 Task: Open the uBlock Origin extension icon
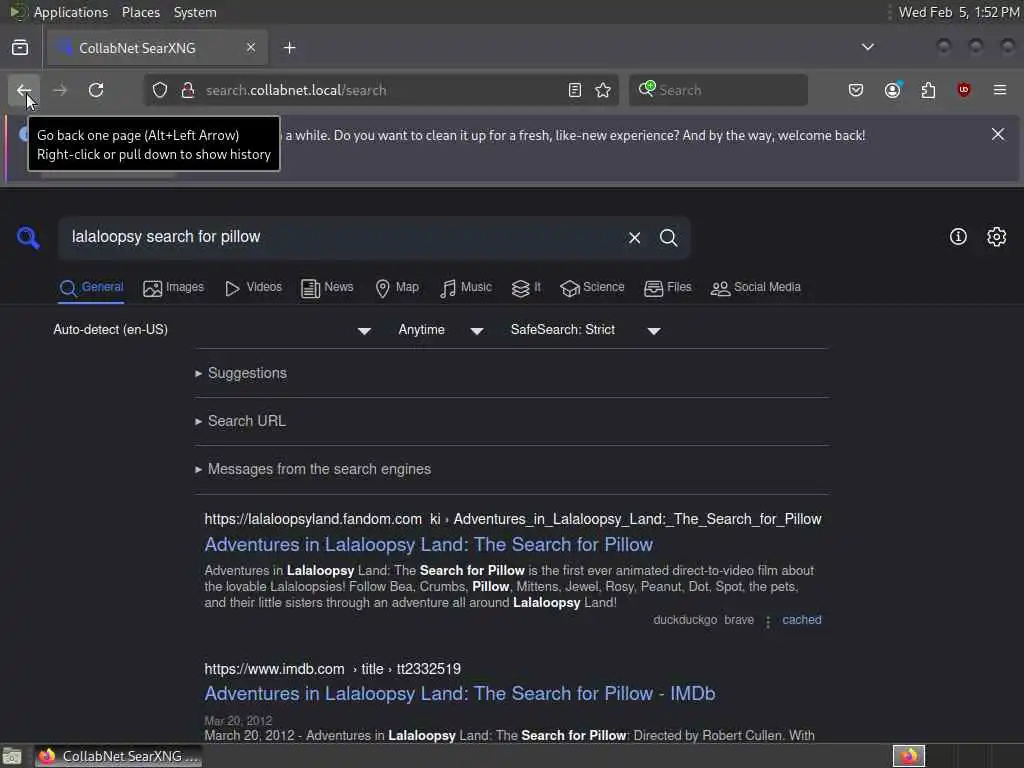click(964, 90)
